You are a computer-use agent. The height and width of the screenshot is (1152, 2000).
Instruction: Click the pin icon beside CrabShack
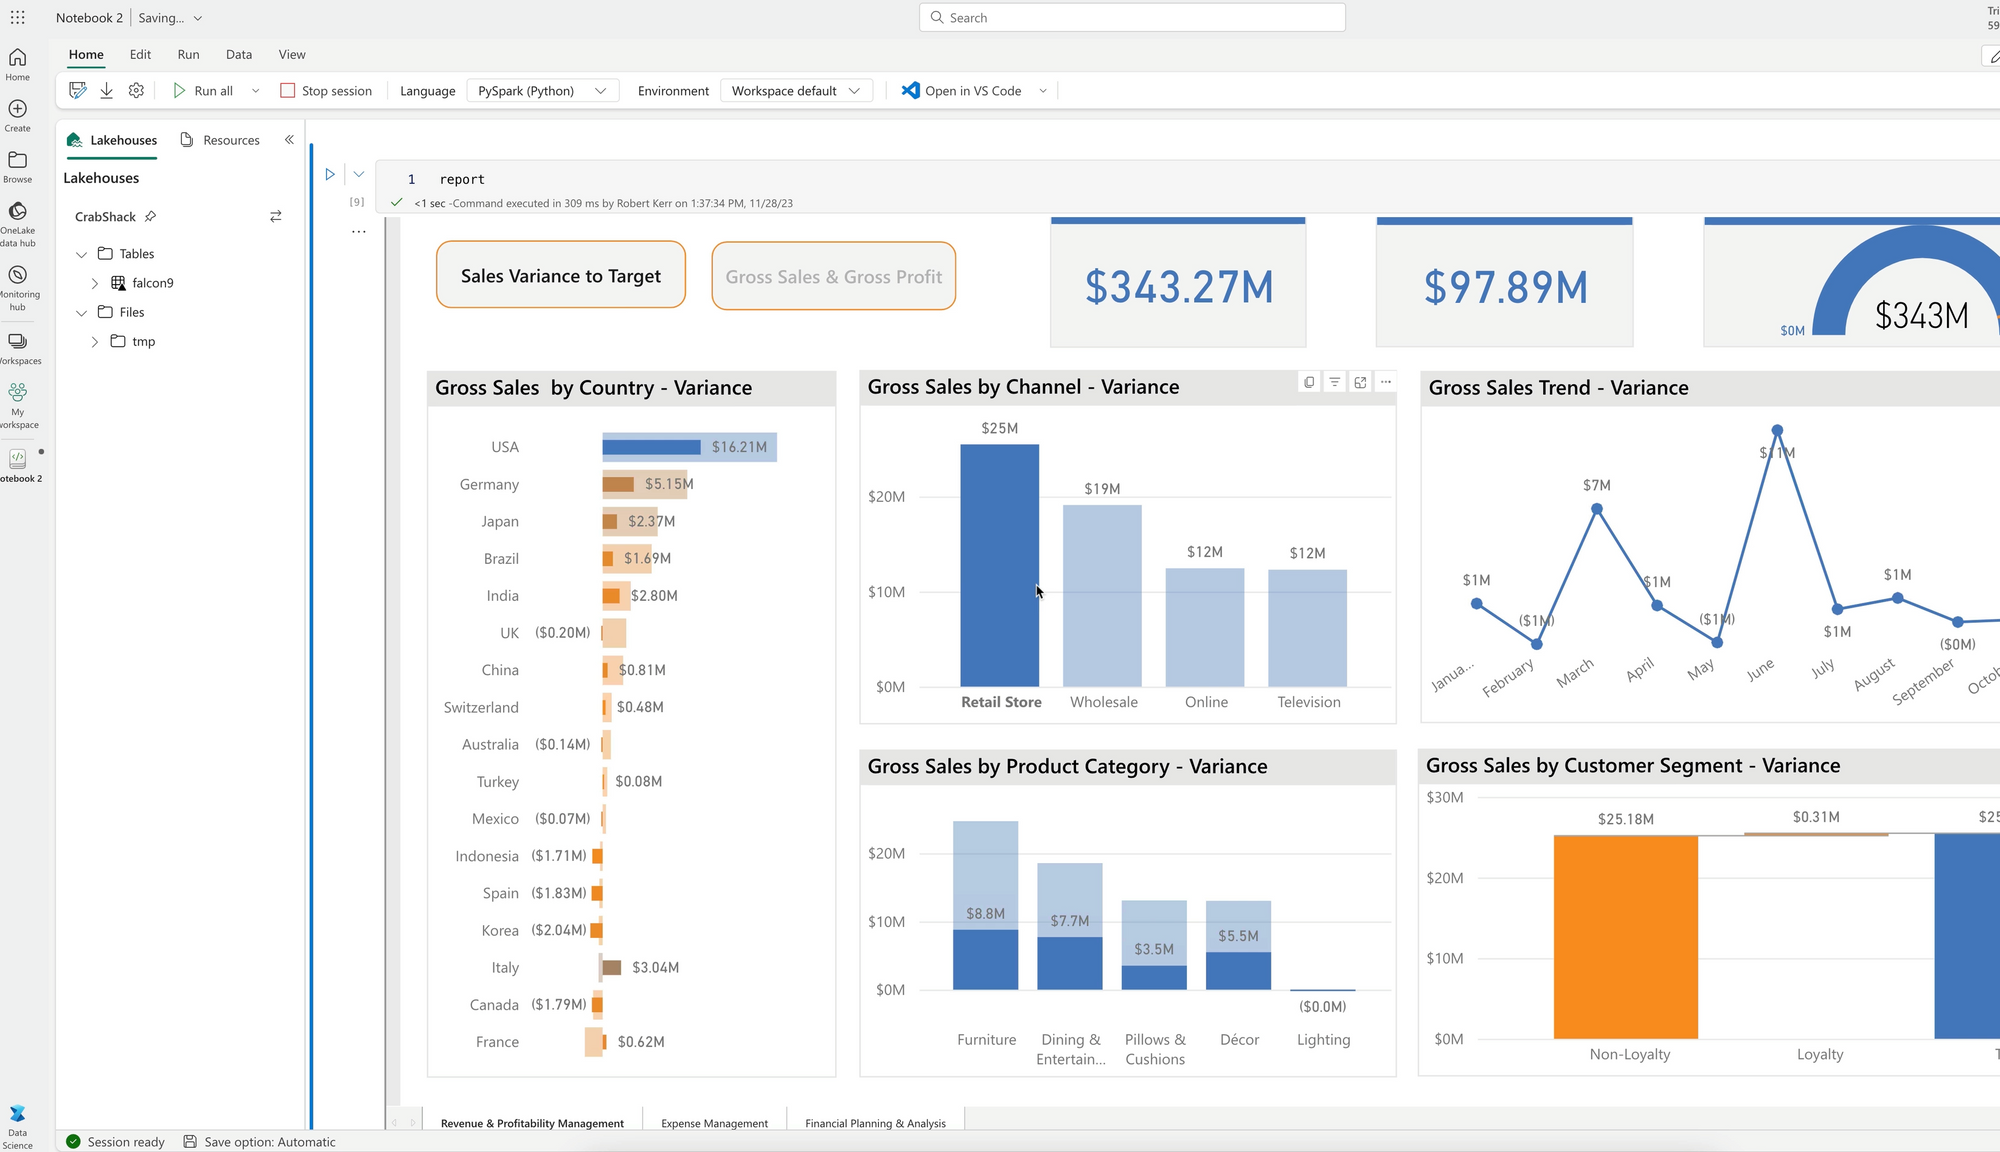tap(150, 216)
